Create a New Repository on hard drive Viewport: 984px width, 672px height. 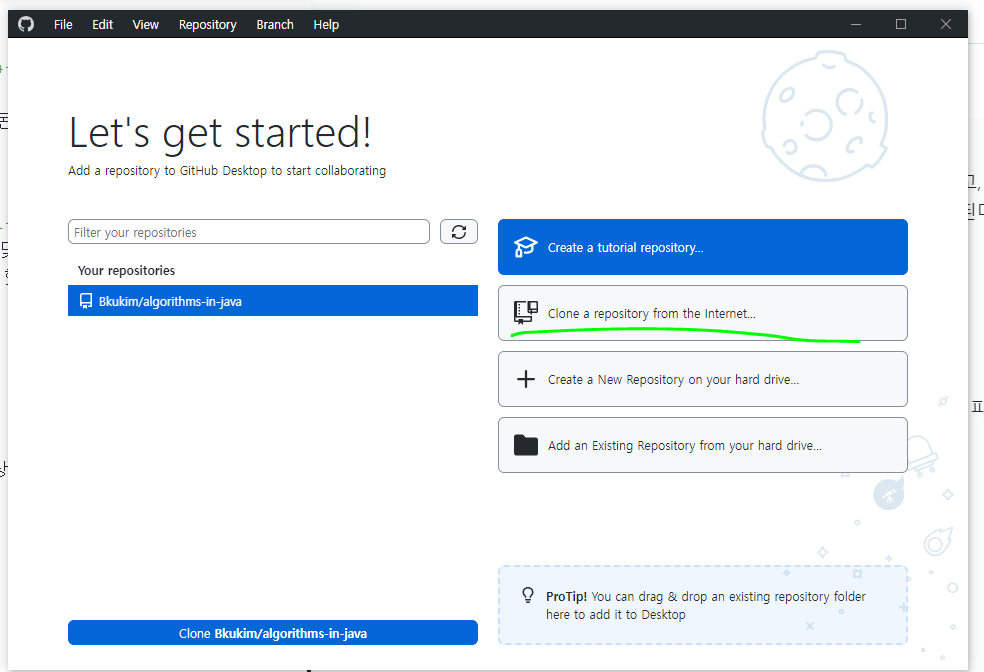703,379
